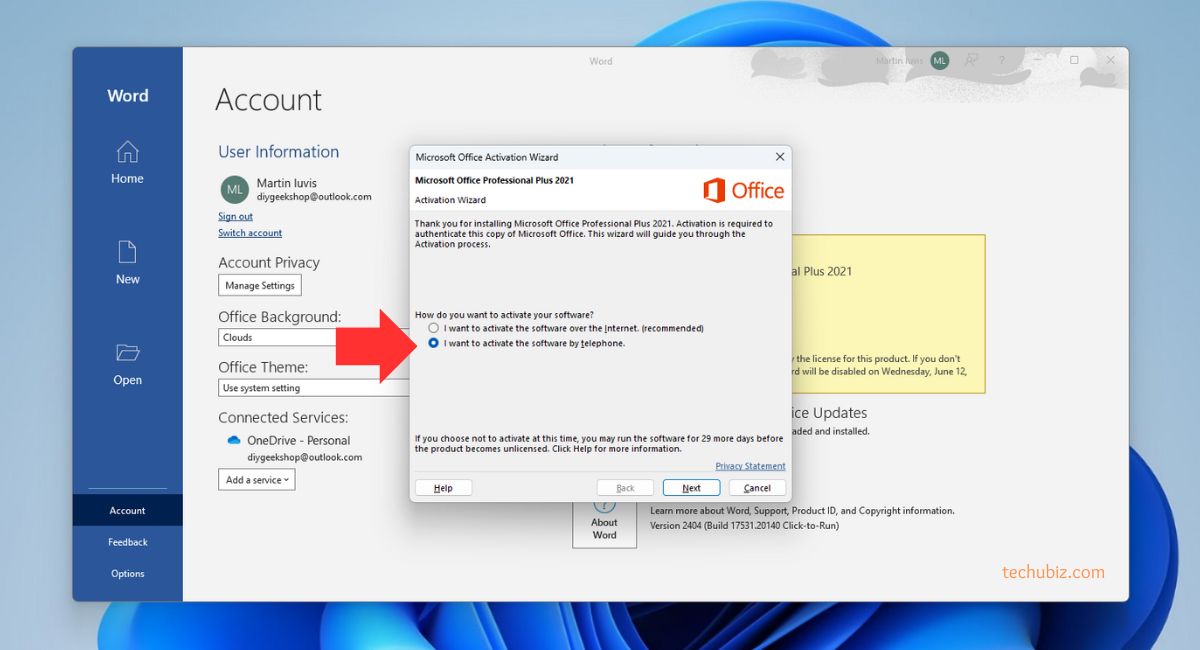Click the Home icon in Word sidebar
This screenshot has height=650, width=1200.
[x=127, y=152]
